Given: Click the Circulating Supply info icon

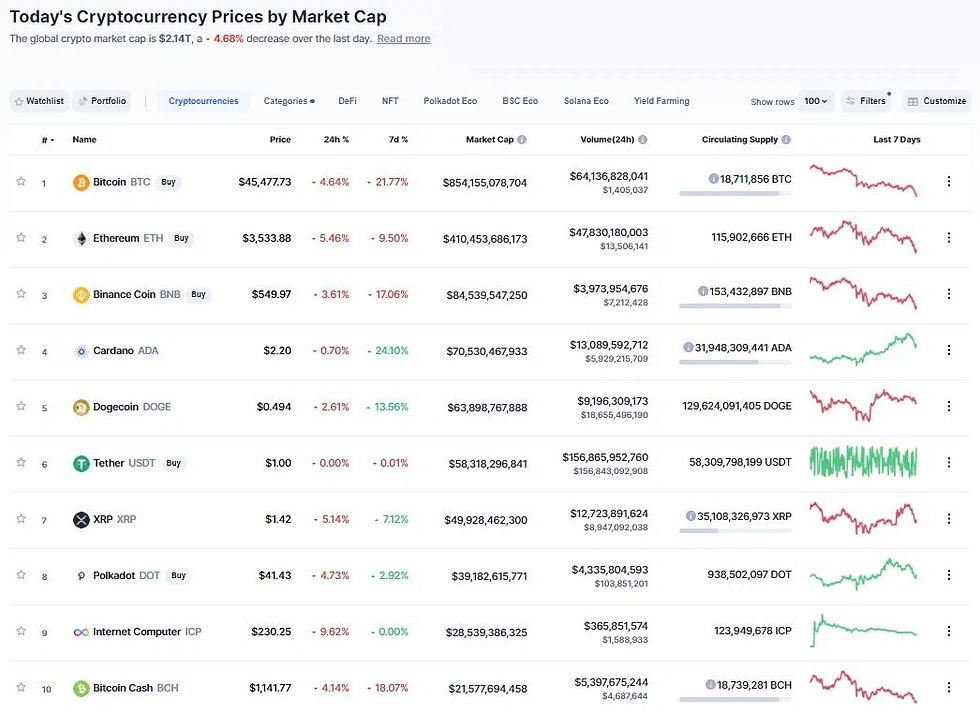Looking at the screenshot, I should [786, 140].
